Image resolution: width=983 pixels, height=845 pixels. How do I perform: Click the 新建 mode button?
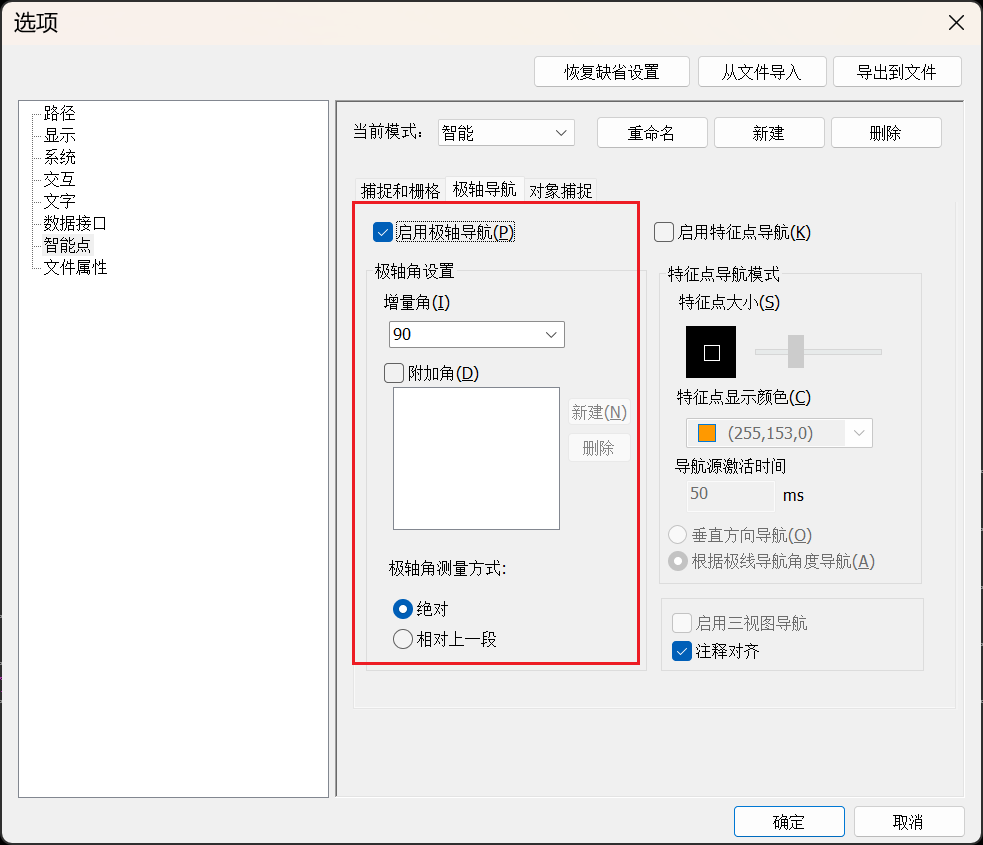[769, 133]
